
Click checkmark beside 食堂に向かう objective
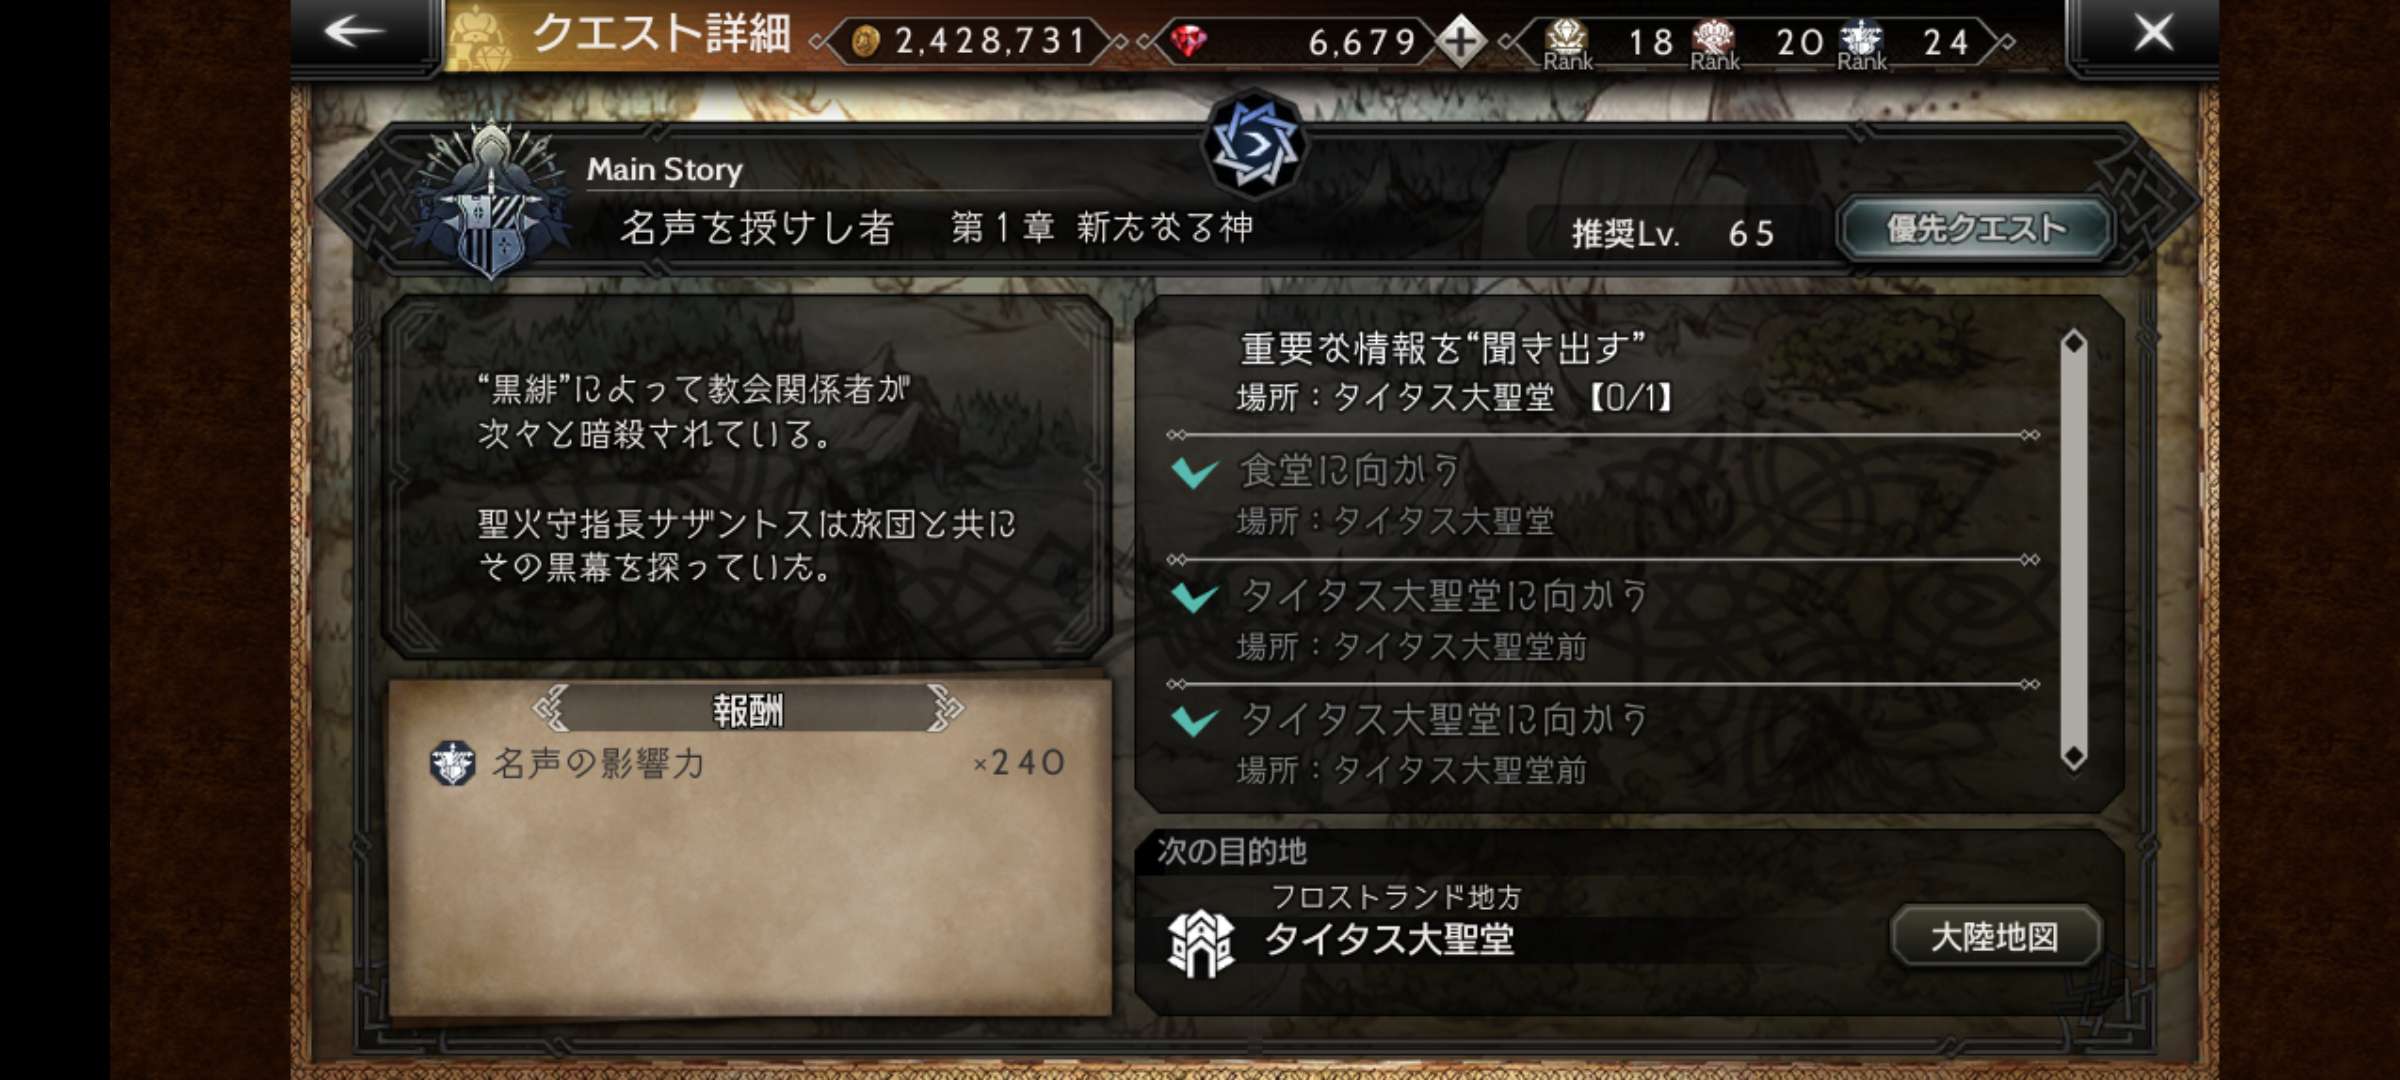point(1195,472)
